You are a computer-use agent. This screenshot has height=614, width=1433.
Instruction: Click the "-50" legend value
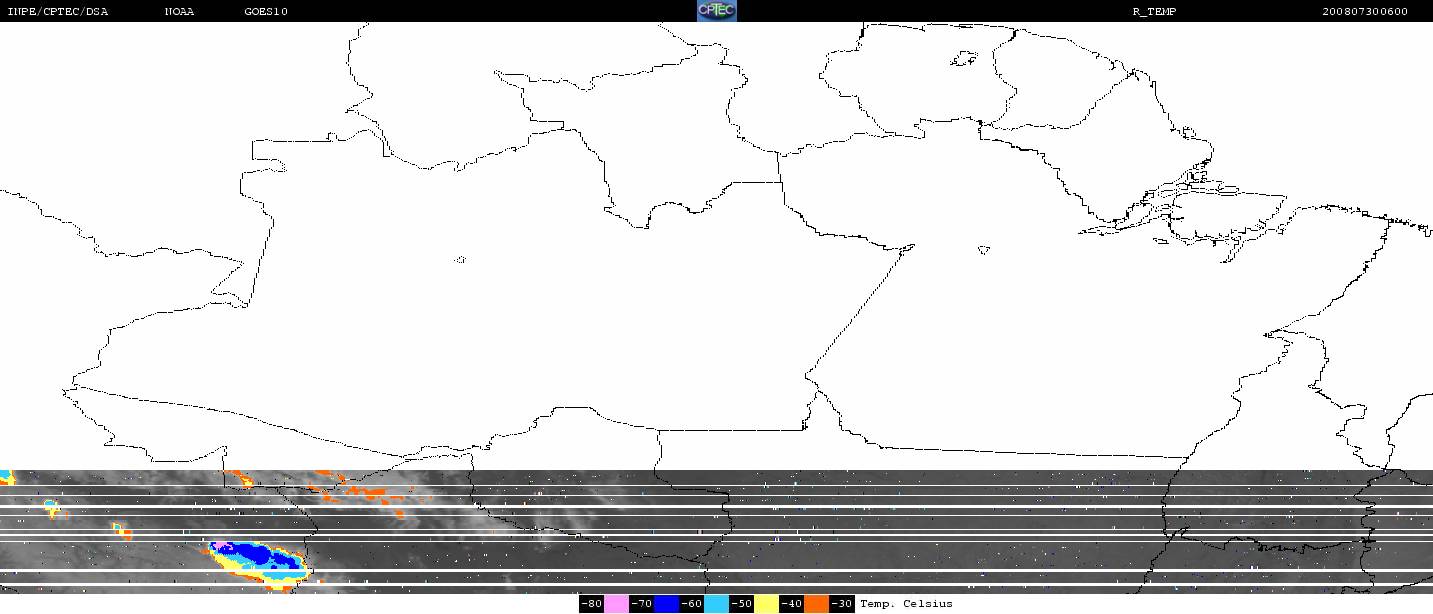click(741, 604)
